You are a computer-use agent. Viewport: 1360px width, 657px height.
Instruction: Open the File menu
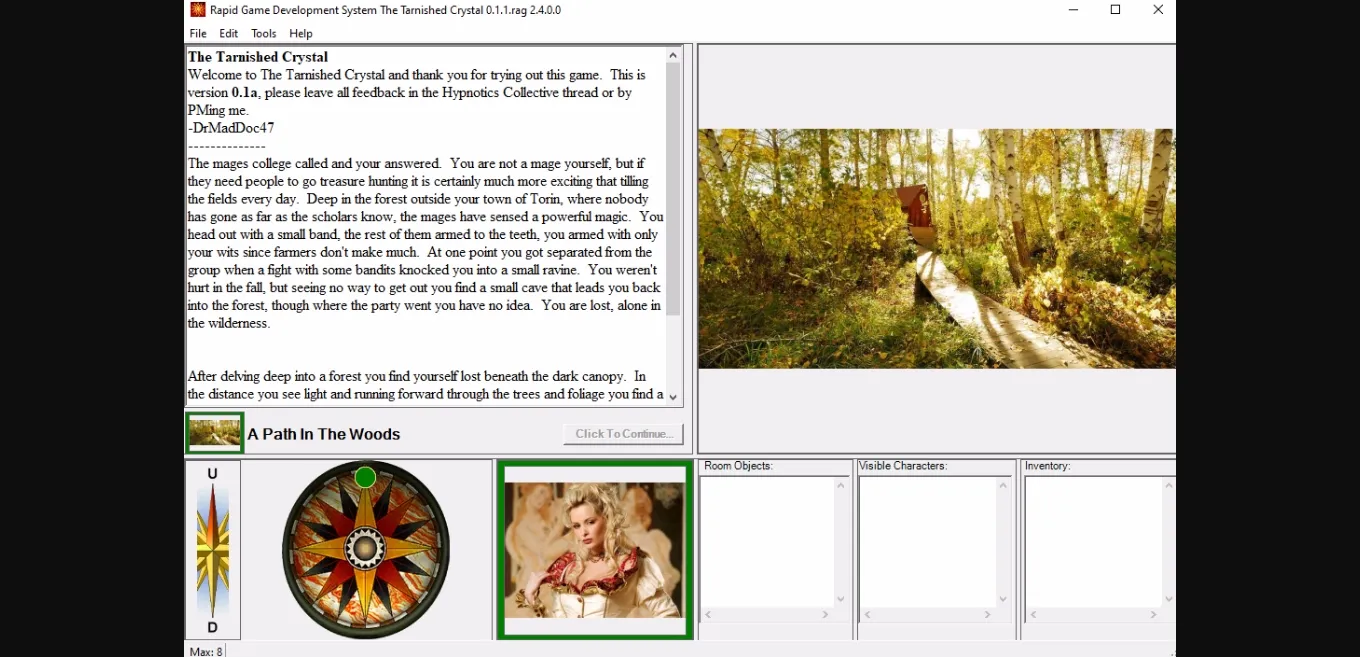[198, 33]
